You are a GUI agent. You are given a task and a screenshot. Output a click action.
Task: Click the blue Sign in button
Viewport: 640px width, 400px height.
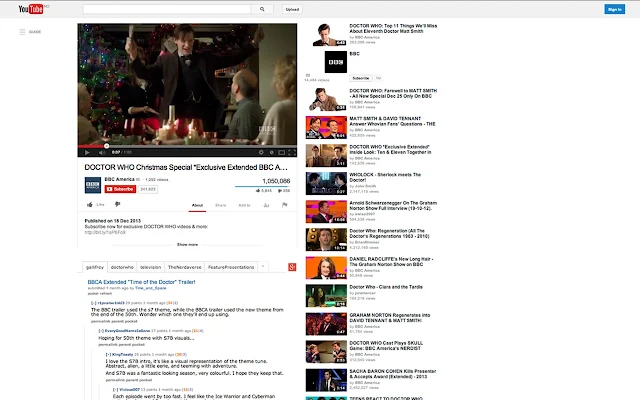614,9
